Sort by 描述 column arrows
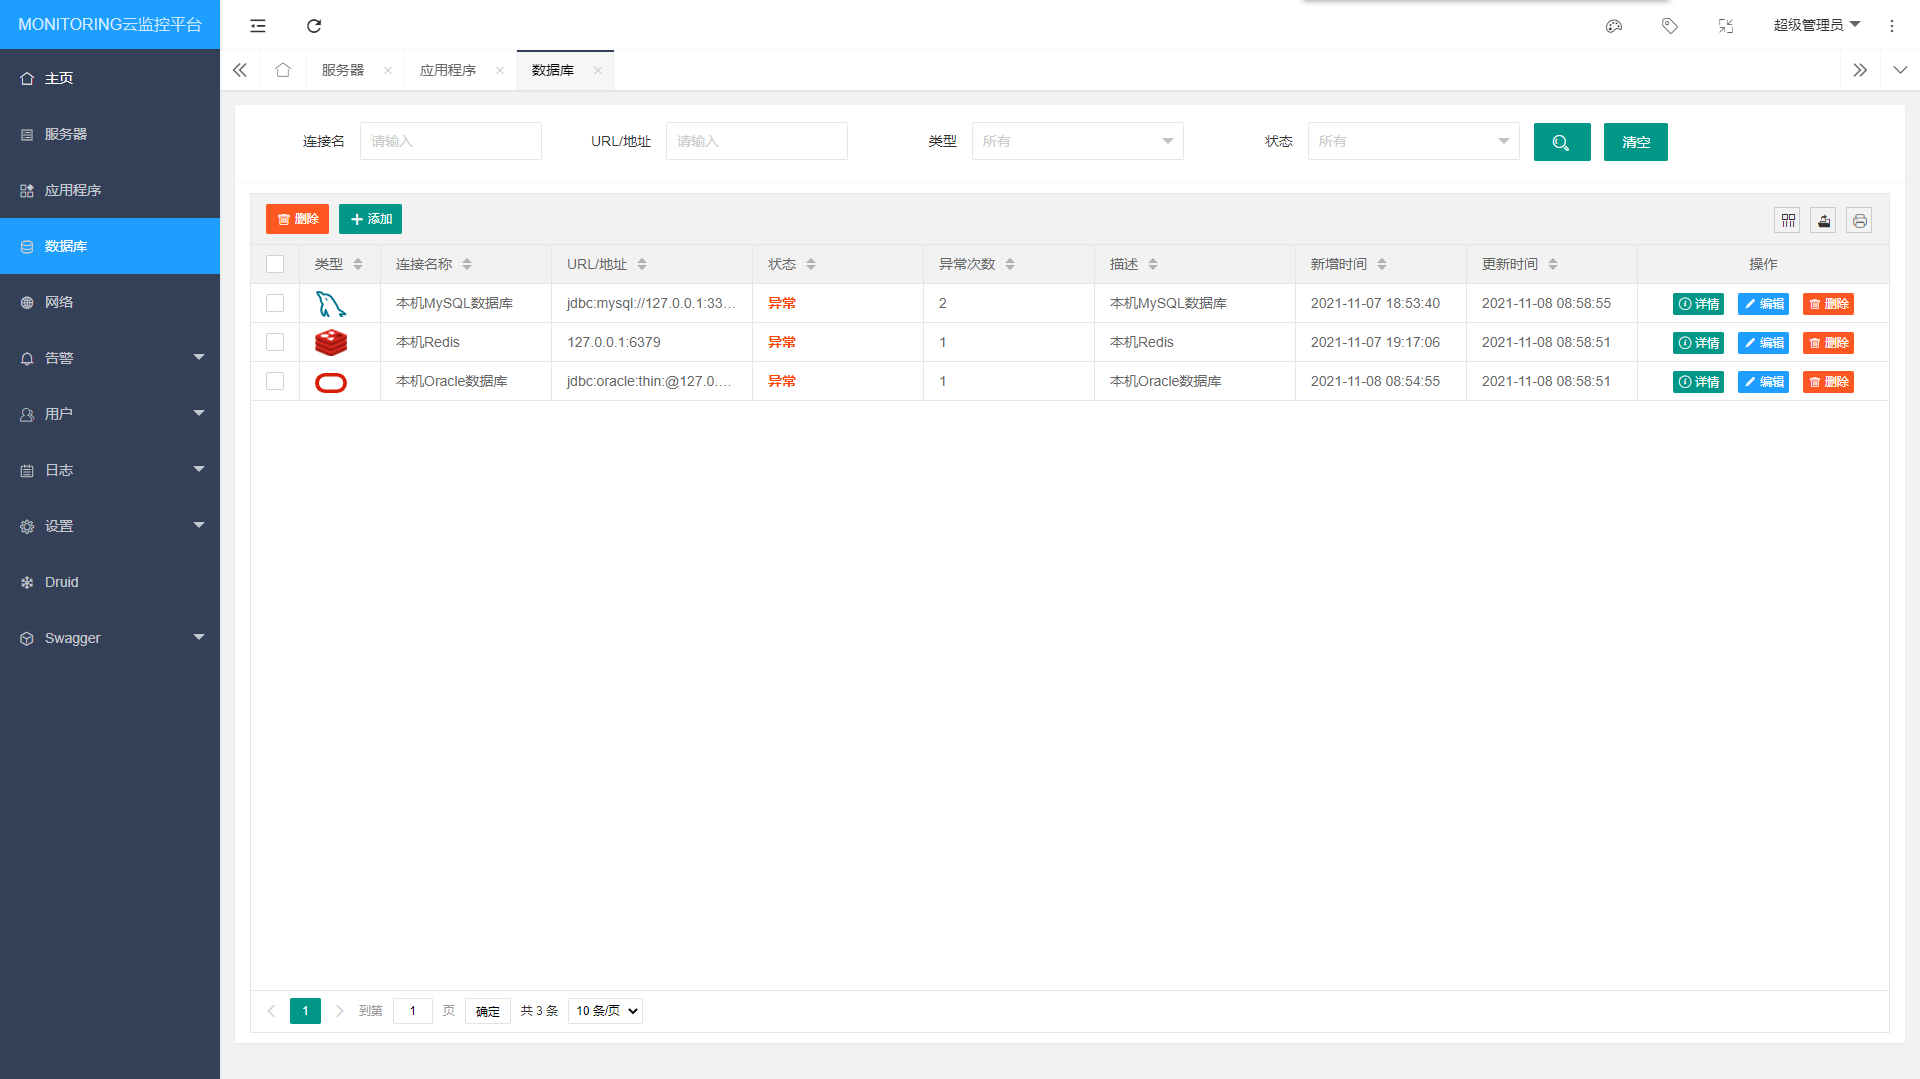This screenshot has height=1079, width=1920. (1153, 264)
